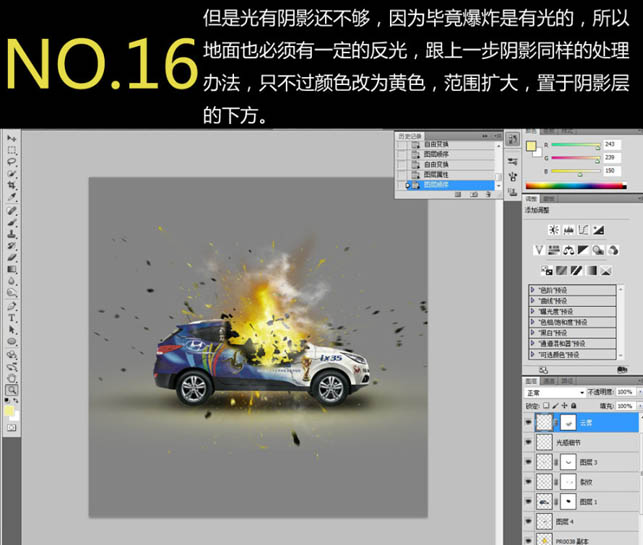Switch to the Masks tab beside Adjustments
The height and width of the screenshot is (545, 643).
pyautogui.click(x=549, y=199)
